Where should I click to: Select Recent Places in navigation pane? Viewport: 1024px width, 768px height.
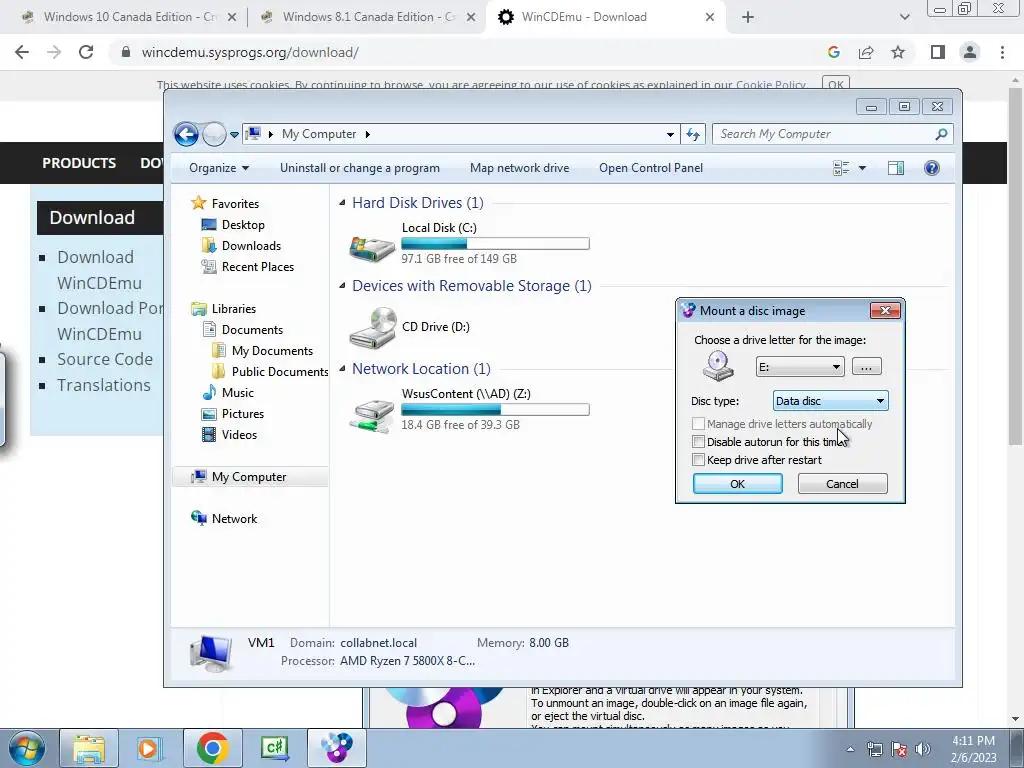click(248, 266)
